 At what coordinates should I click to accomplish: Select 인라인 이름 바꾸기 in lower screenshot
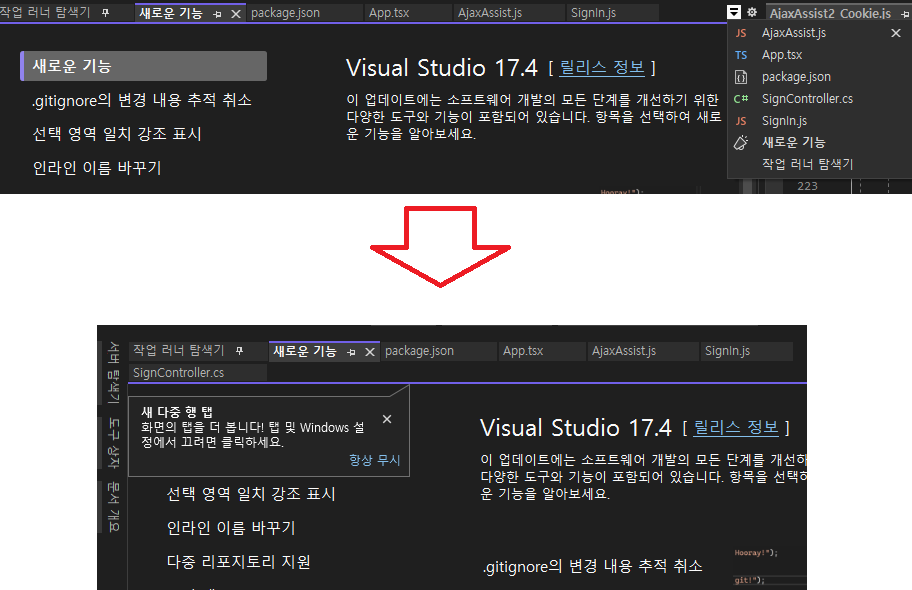[x=231, y=528]
